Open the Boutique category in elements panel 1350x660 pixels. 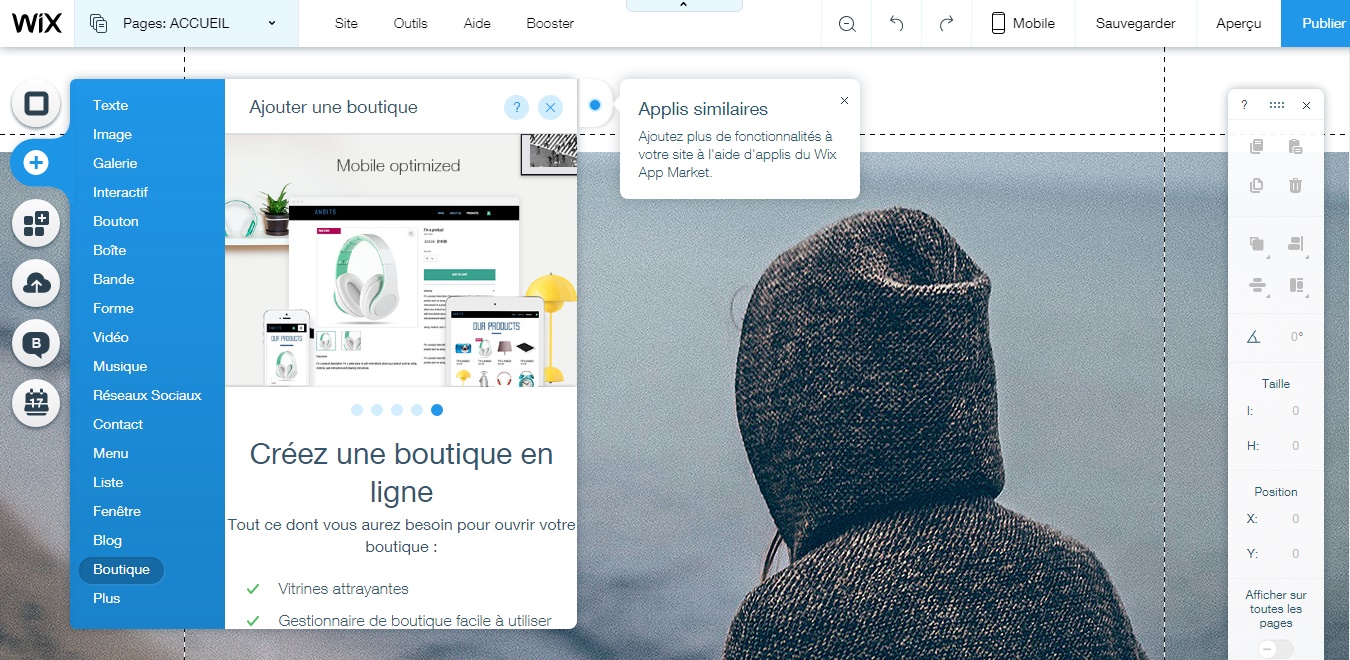pos(121,569)
